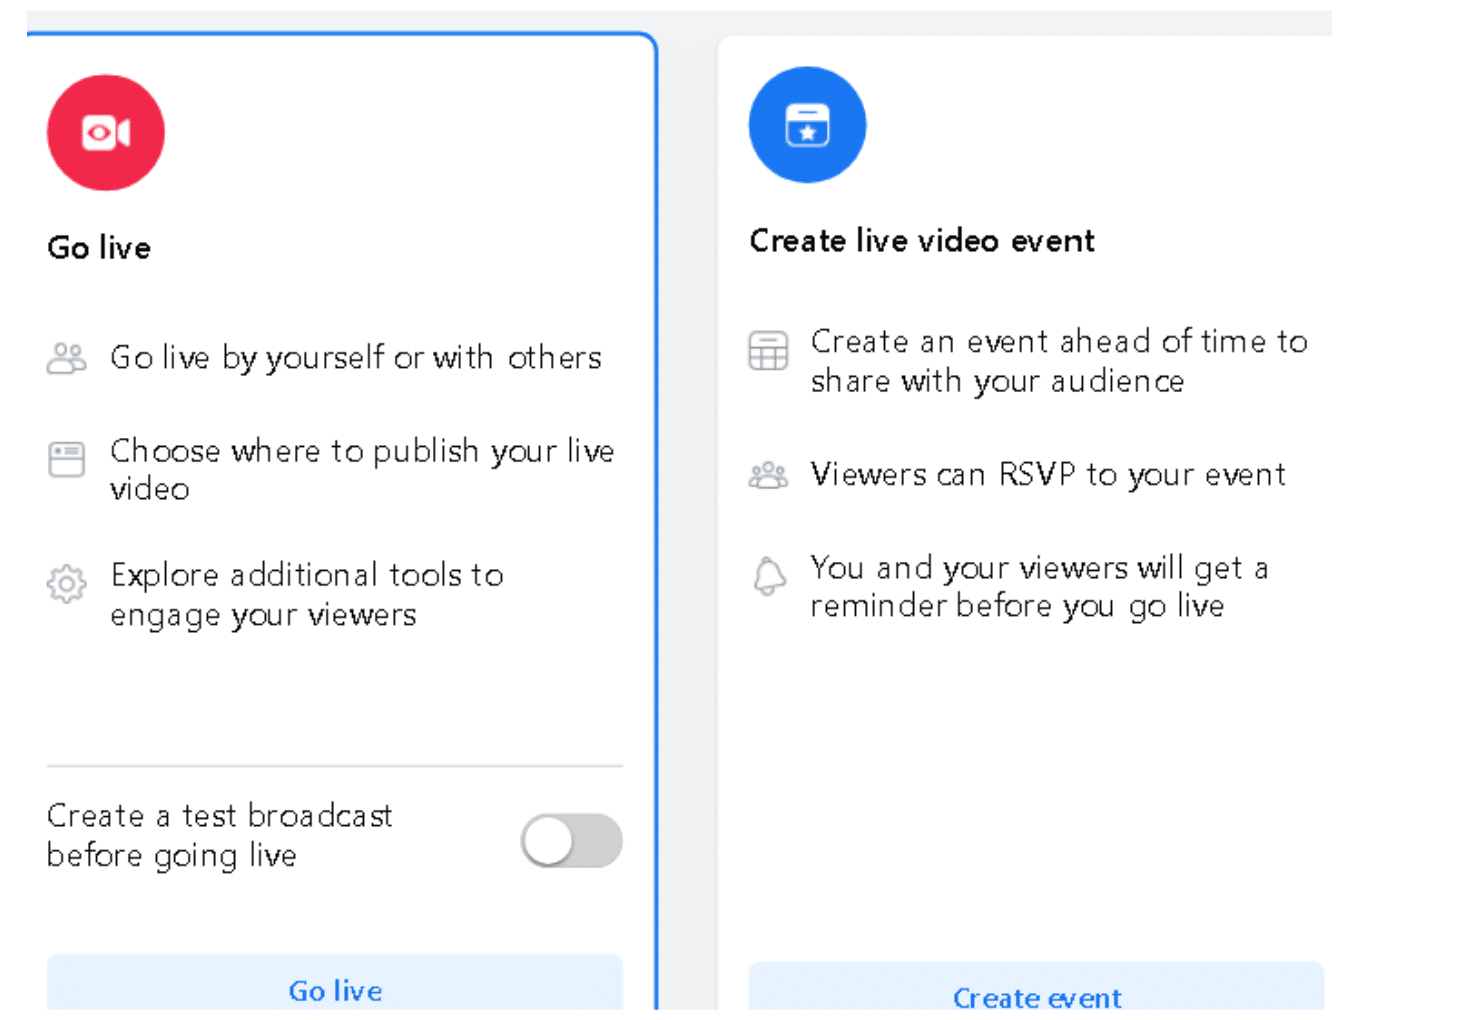Click the blue live video event icon

pos(807,123)
